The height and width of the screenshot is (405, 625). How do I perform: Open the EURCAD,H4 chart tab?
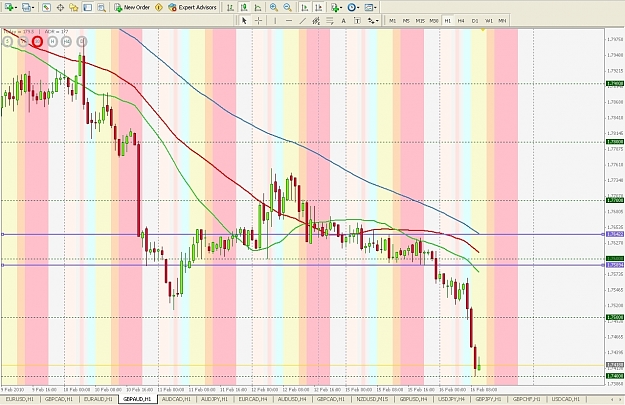click(x=254, y=399)
